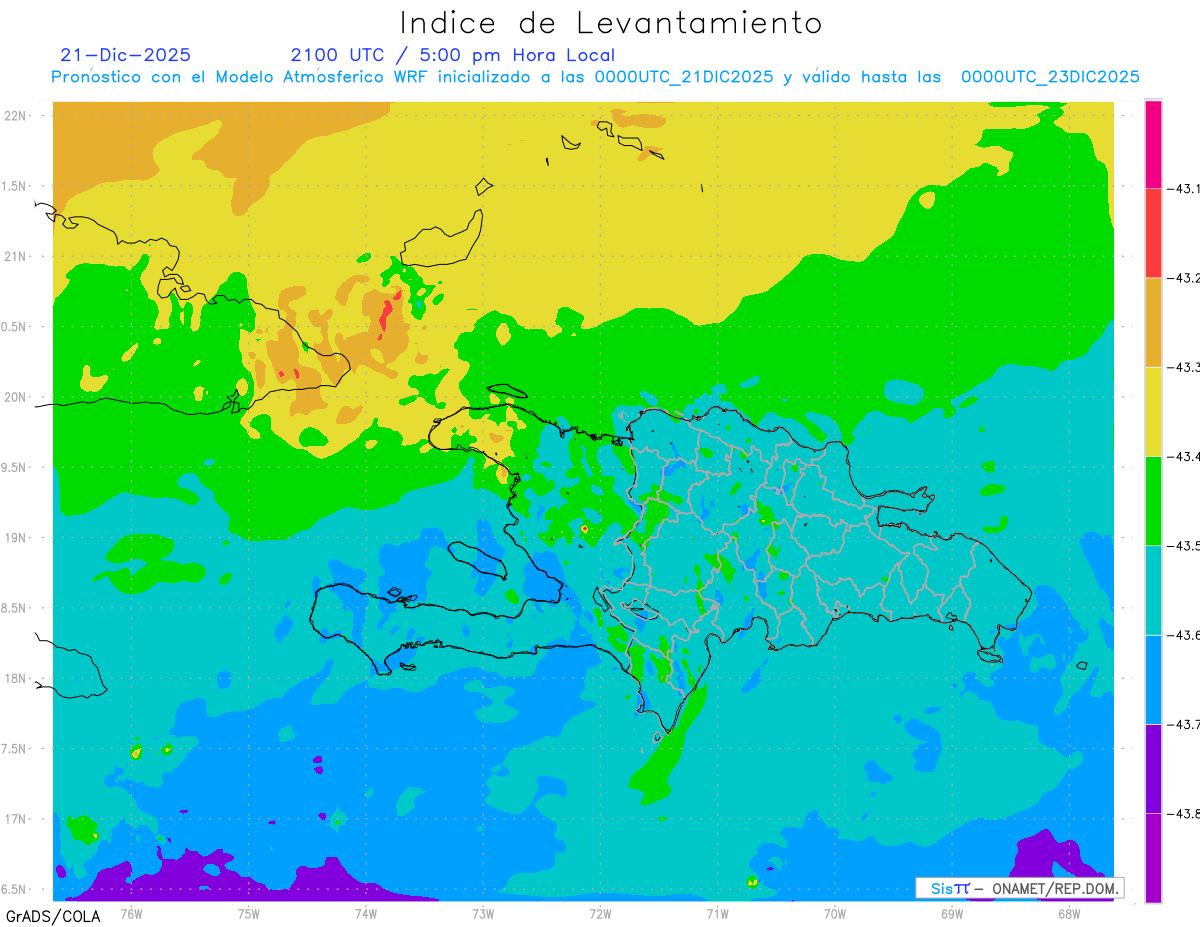Click the "76W" longitude label

click(x=131, y=913)
